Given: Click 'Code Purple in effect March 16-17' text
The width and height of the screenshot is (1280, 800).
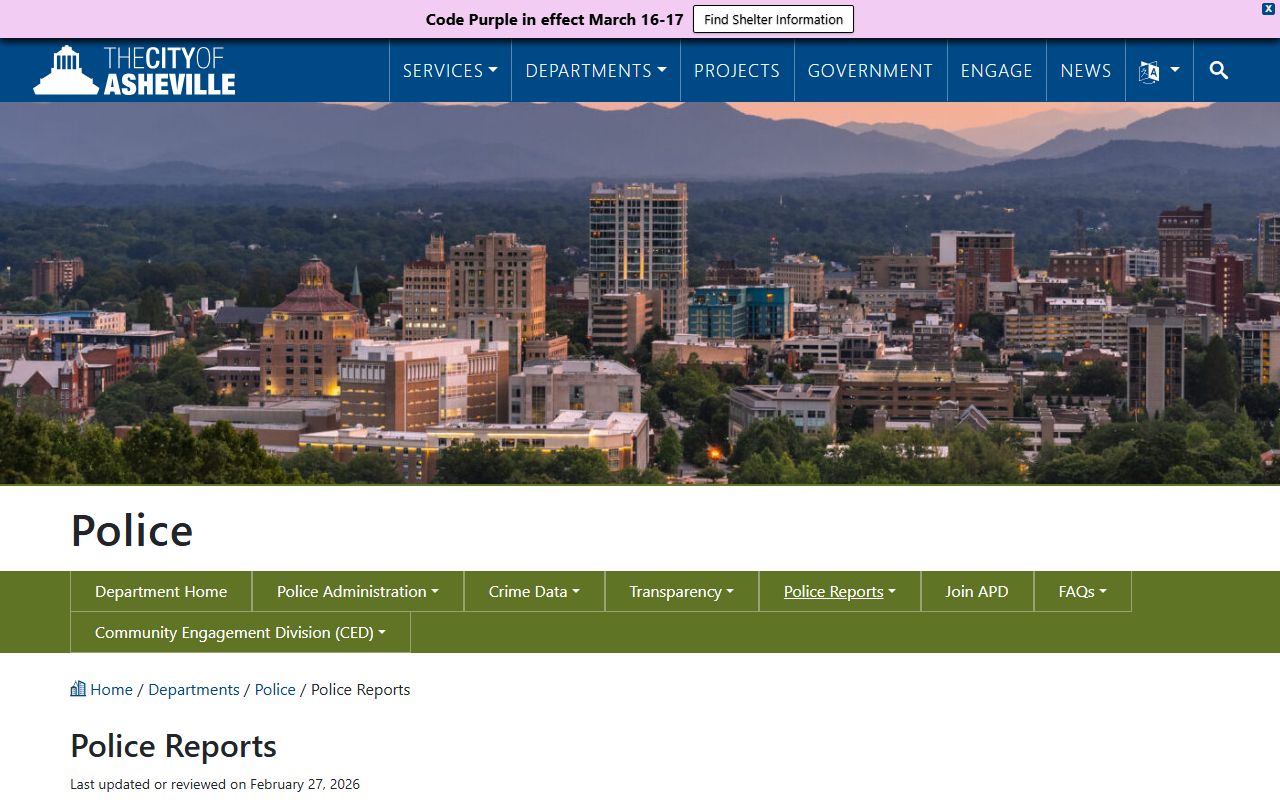Looking at the screenshot, I should (555, 19).
